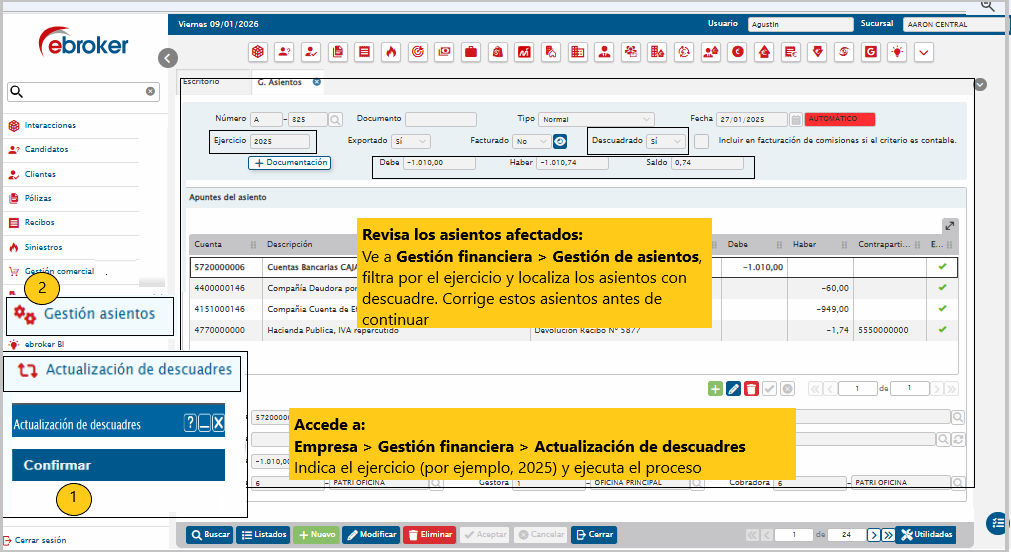This screenshot has width=1011, height=552.
Task: Click the fire icon in top toolbar
Action: [391, 51]
